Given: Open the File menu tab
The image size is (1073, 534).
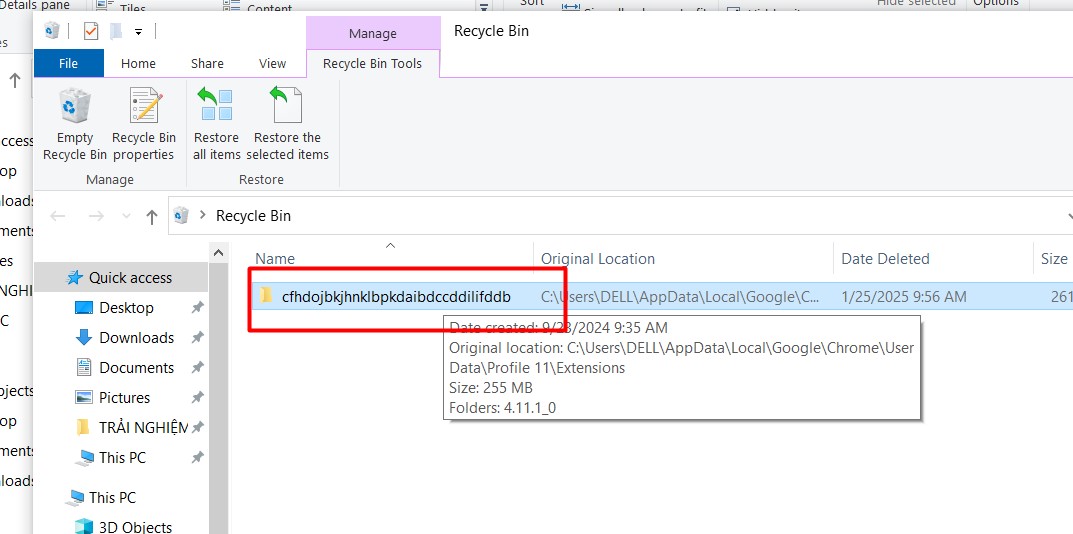Looking at the screenshot, I should pyautogui.click(x=68, y=63).
